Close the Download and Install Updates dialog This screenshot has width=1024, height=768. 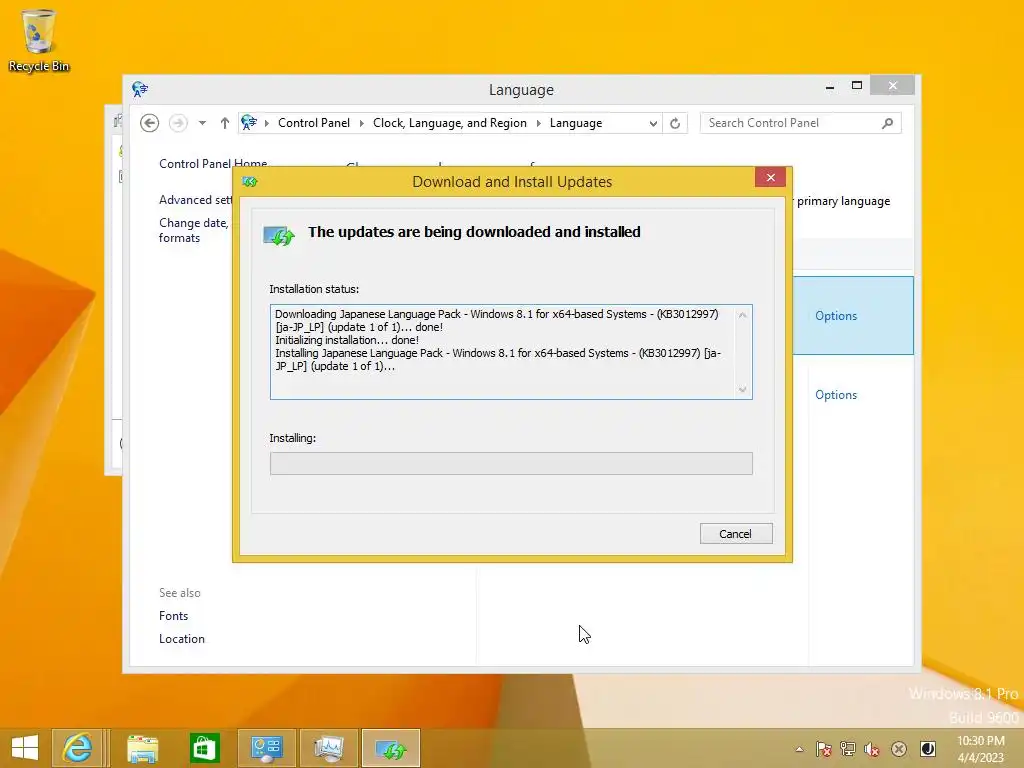[x=771, y=177]
